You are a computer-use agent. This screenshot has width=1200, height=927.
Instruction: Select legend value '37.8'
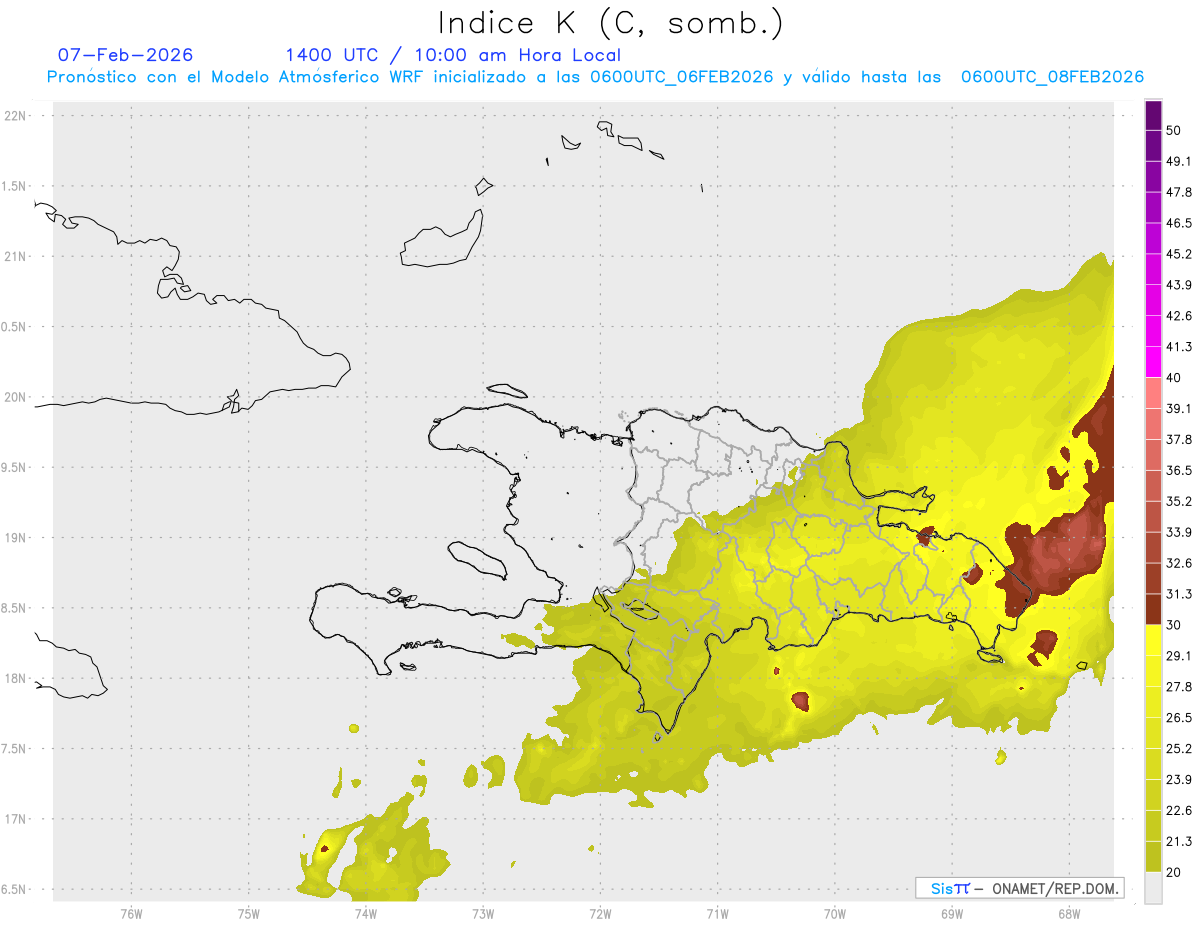pyautogui.click(x=1179, y=440)
